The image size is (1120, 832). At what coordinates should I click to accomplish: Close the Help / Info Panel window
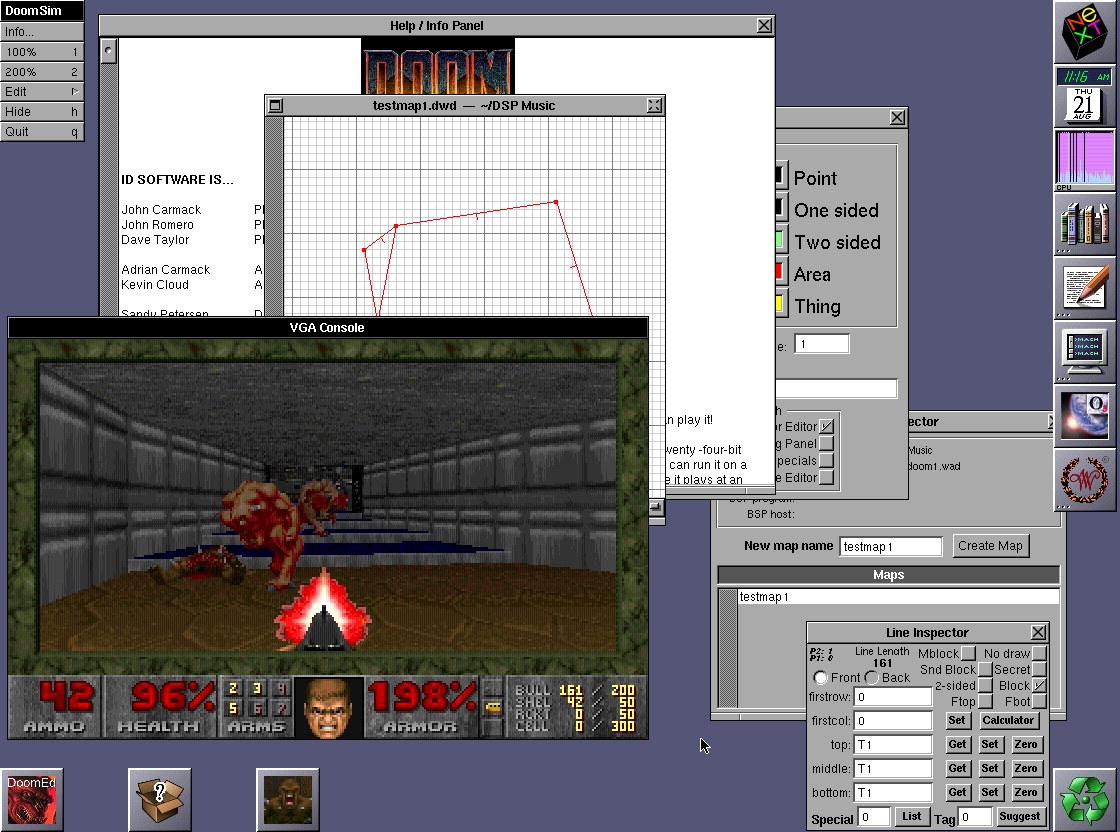click(764, 25)
